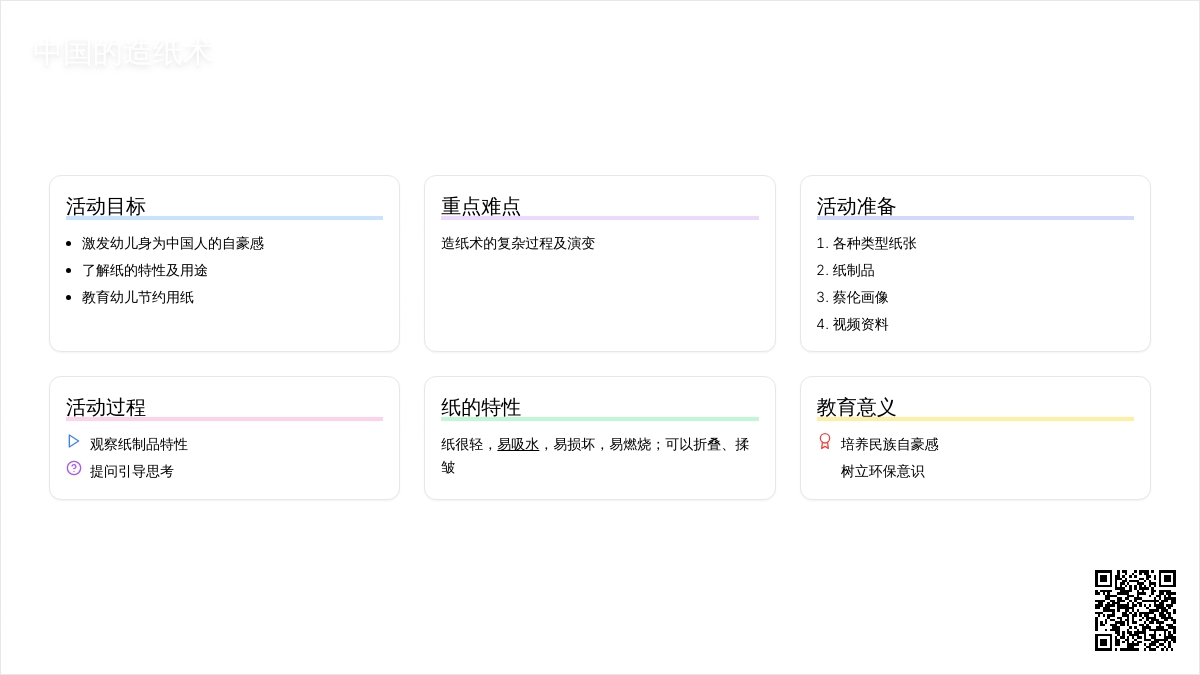Select bullet 激发幼儿身为中国人的自豪感
The image size is (1200, 675).
point(173,243)
